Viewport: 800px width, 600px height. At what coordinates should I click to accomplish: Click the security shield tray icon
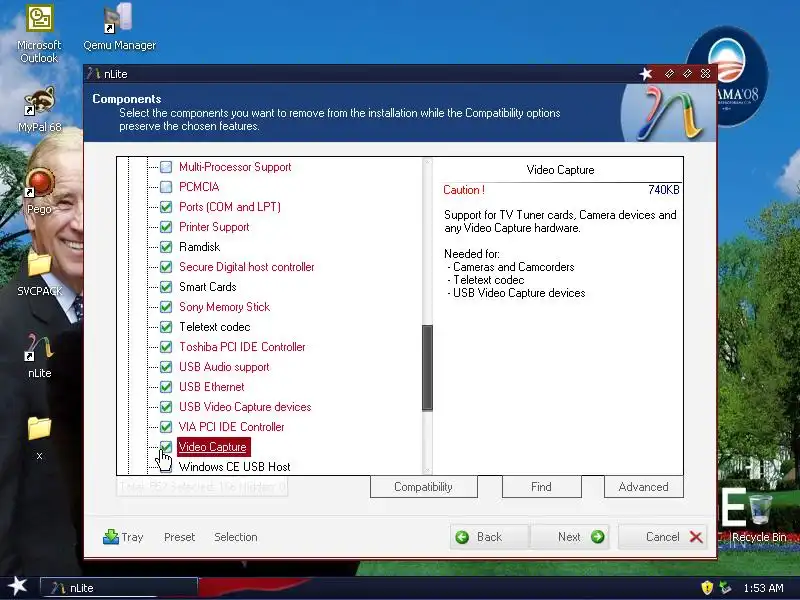click(707, 588)
